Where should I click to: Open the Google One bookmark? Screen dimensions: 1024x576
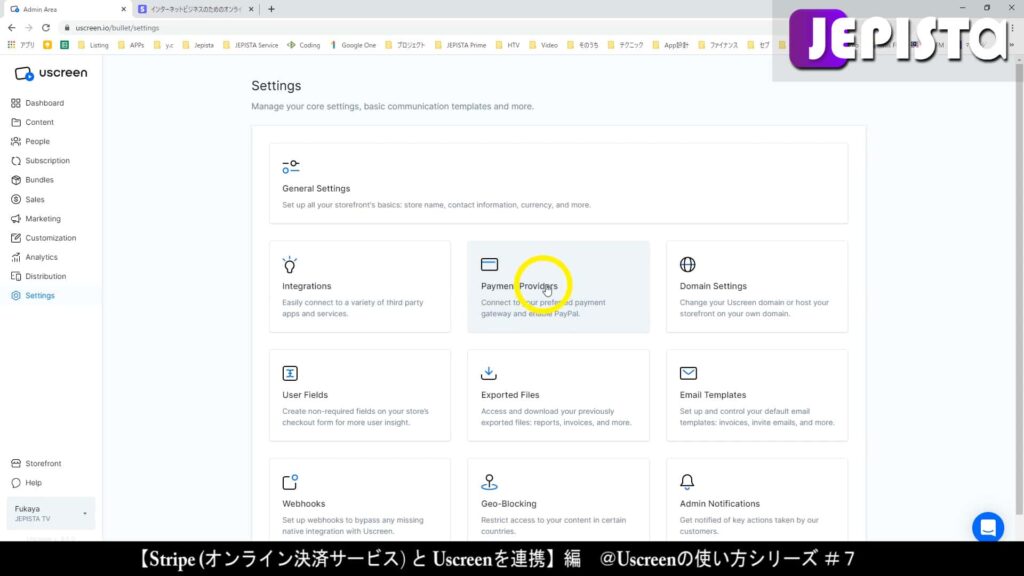(x=353, y=45)
